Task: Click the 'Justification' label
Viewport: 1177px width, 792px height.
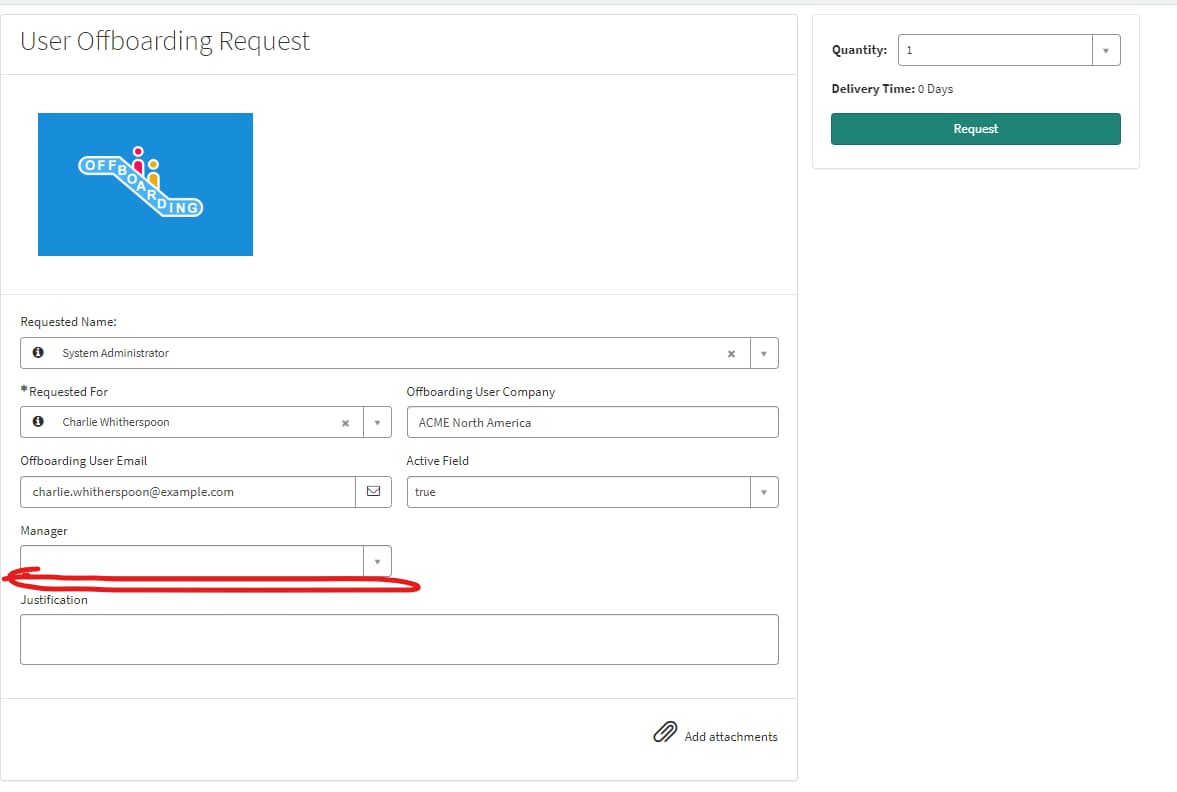Action: (x=54, y=600)
